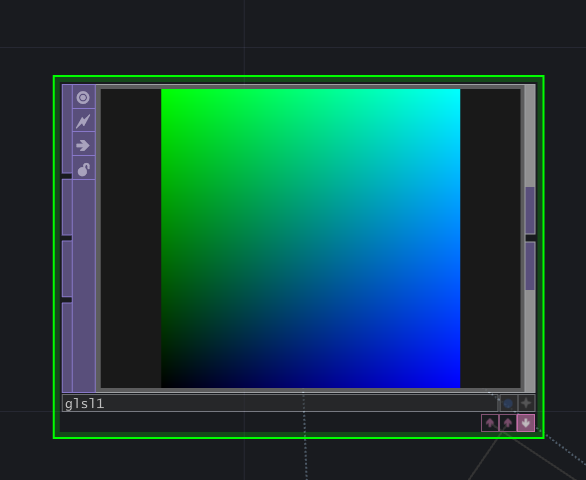The height and width of the screenshot is (480, 586).
Task: Click the lower output connector on glsl1
Action: pyautogui.click(x=530, y=266)
